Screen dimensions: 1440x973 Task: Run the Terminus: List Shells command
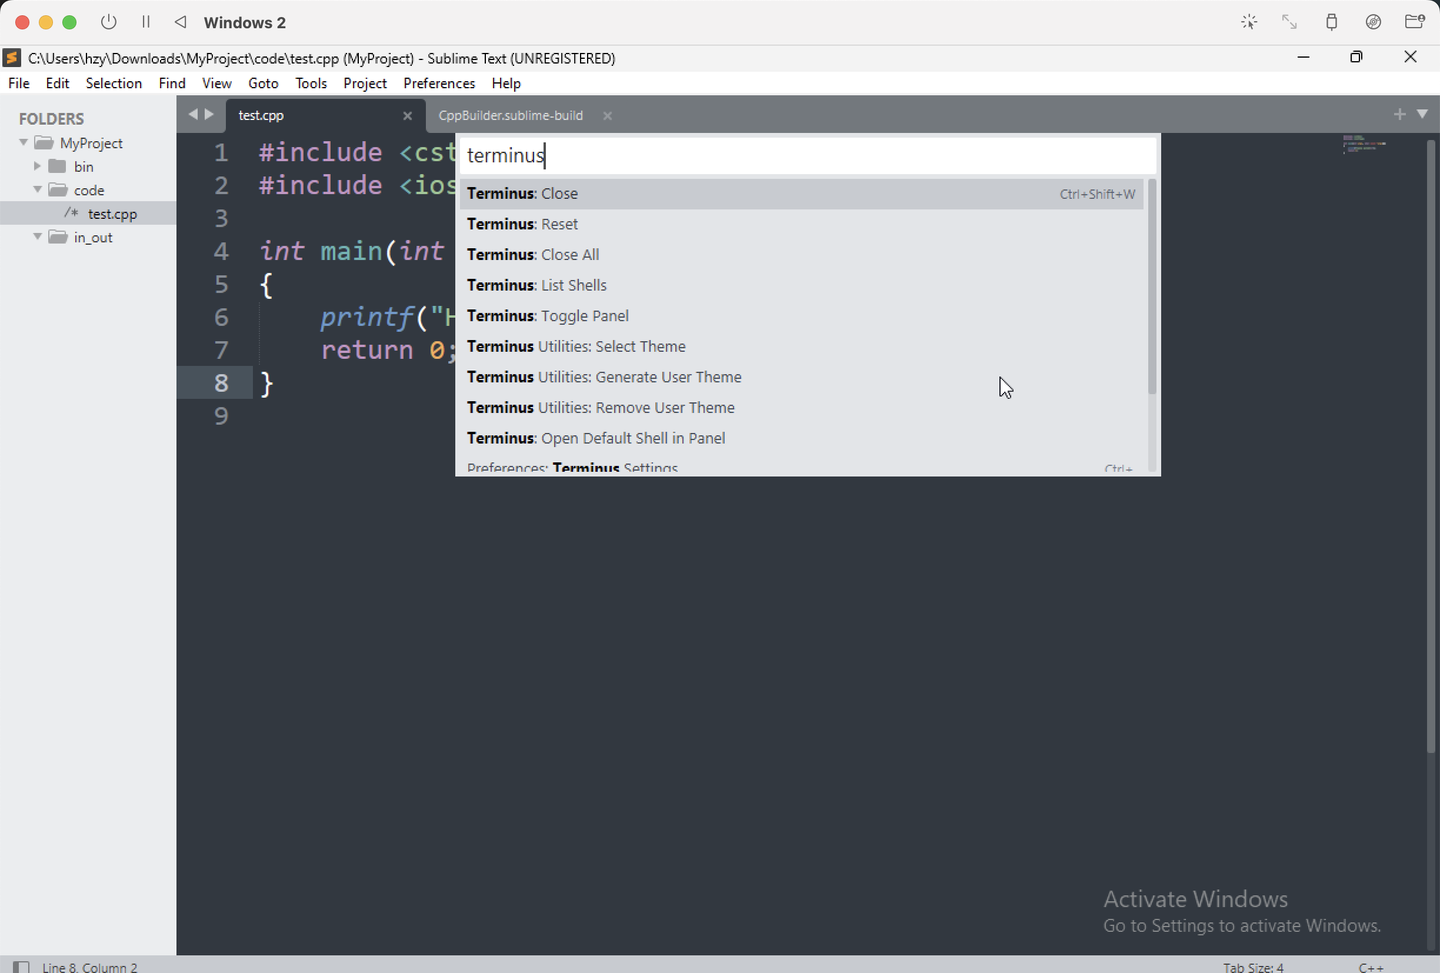click(x=537, y=285)
